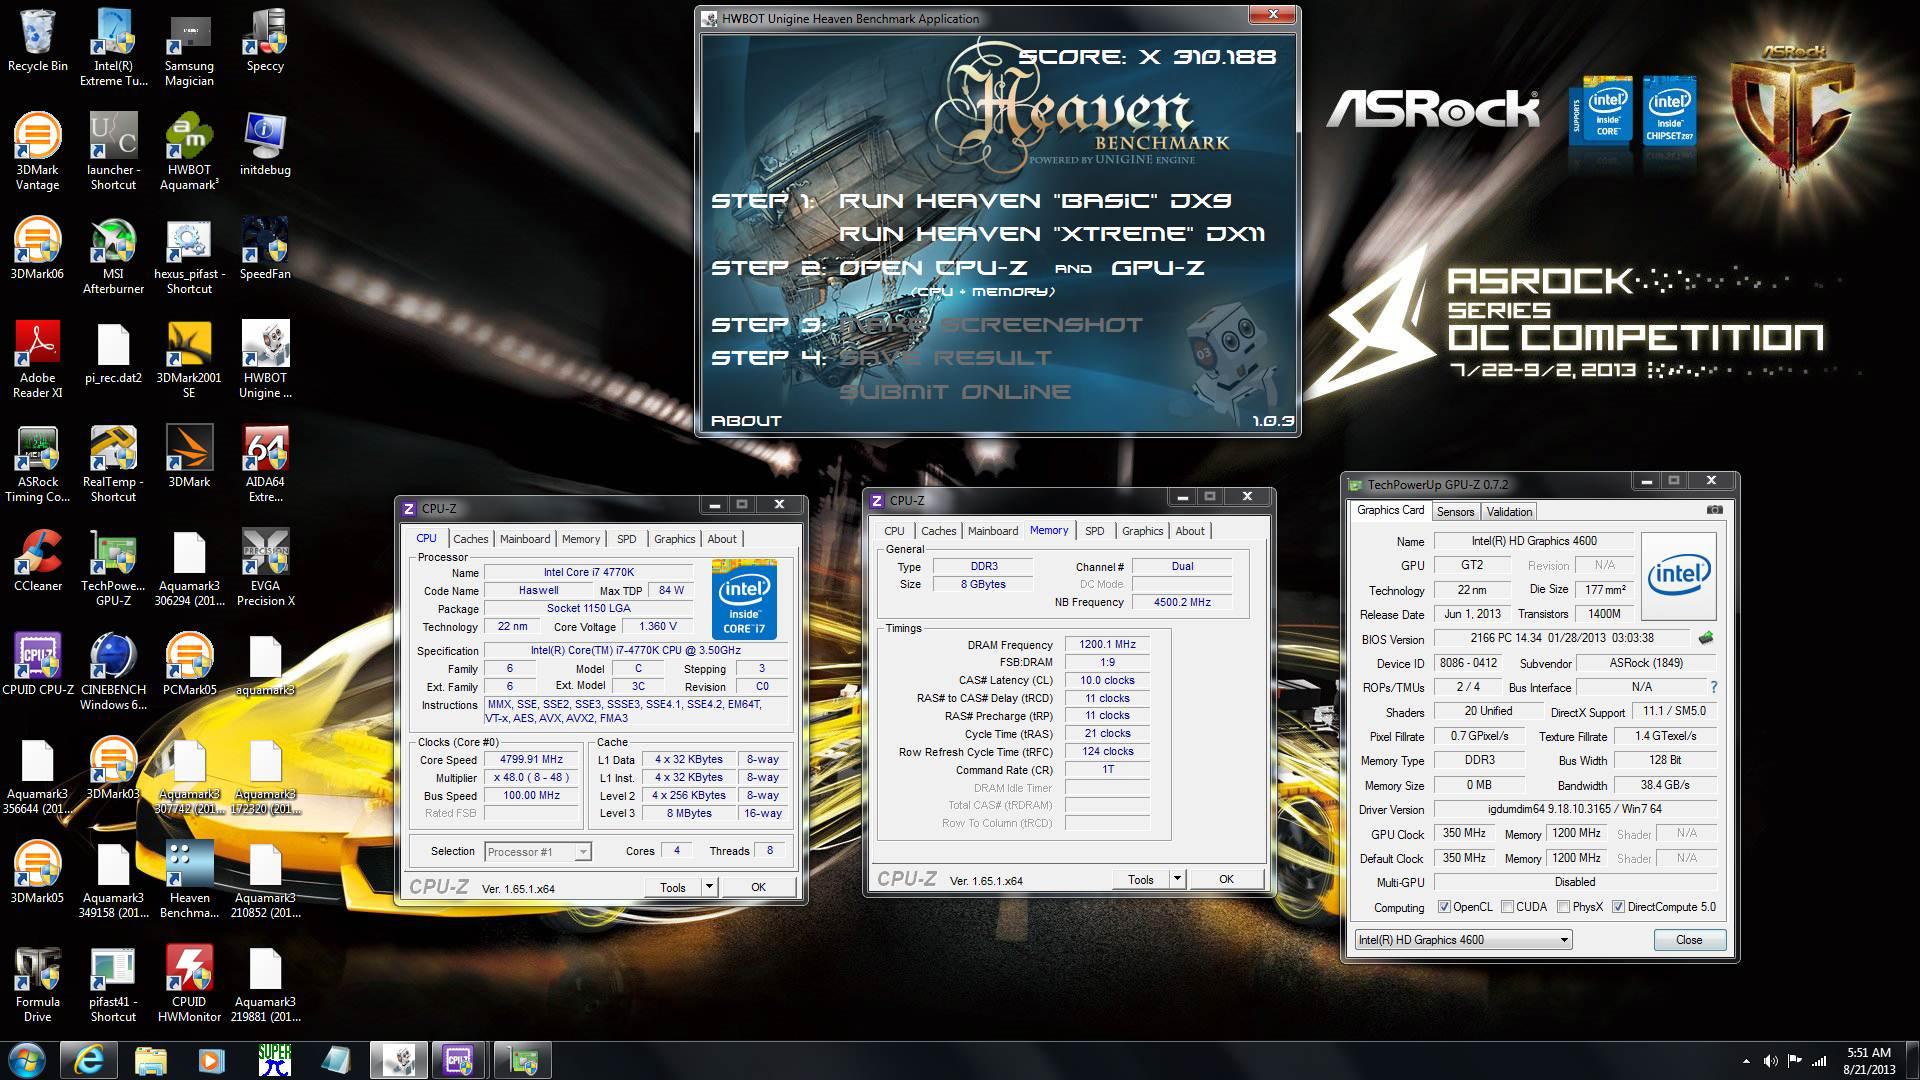1920x1080 pixels.
Task: Open Speccy desktop icon
Action: point(265,42)
